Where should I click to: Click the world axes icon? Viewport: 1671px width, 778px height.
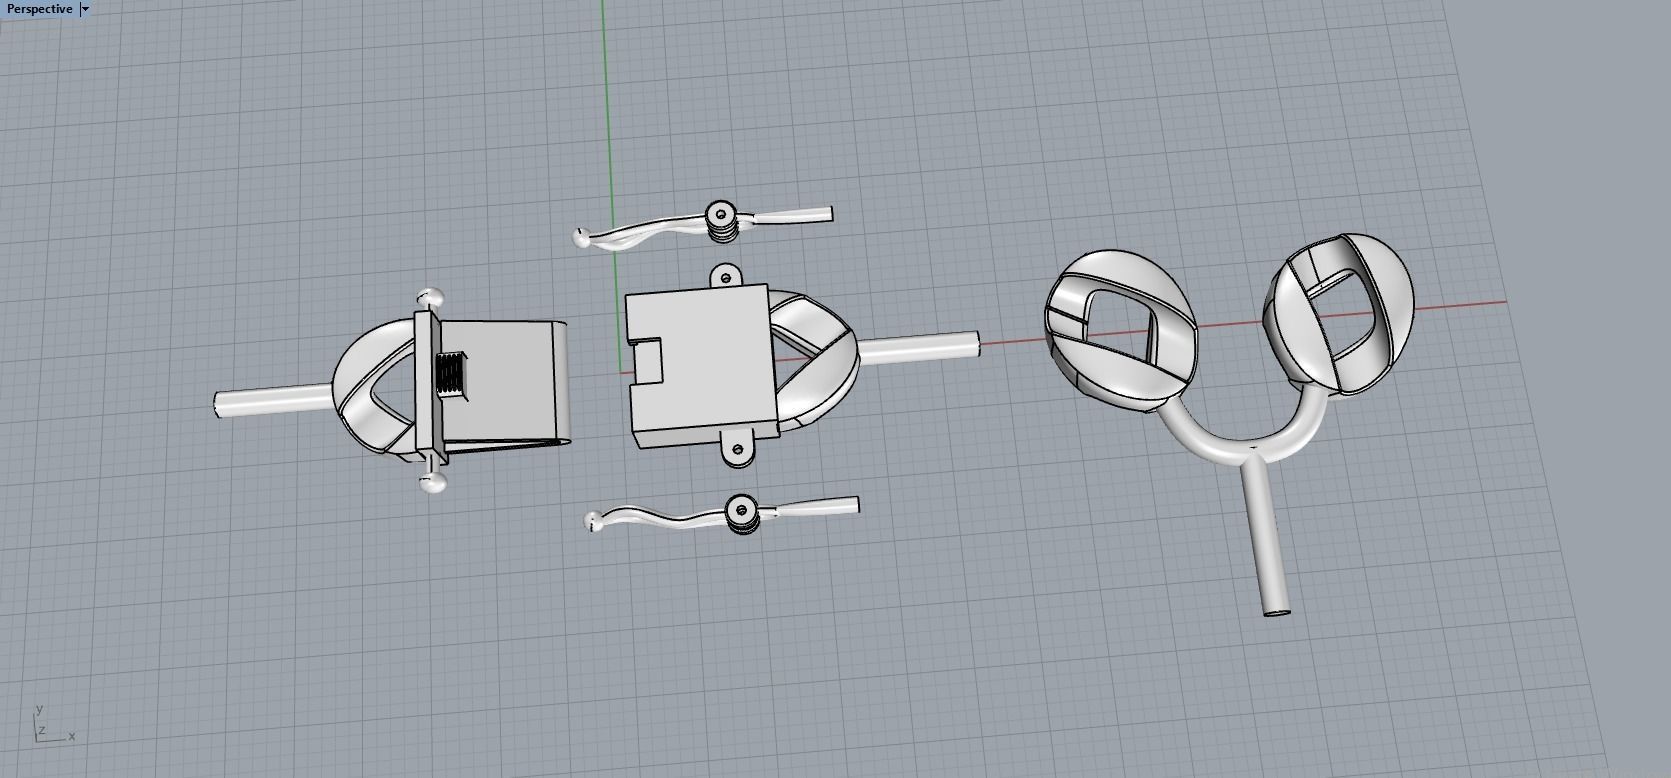(52, 723)
